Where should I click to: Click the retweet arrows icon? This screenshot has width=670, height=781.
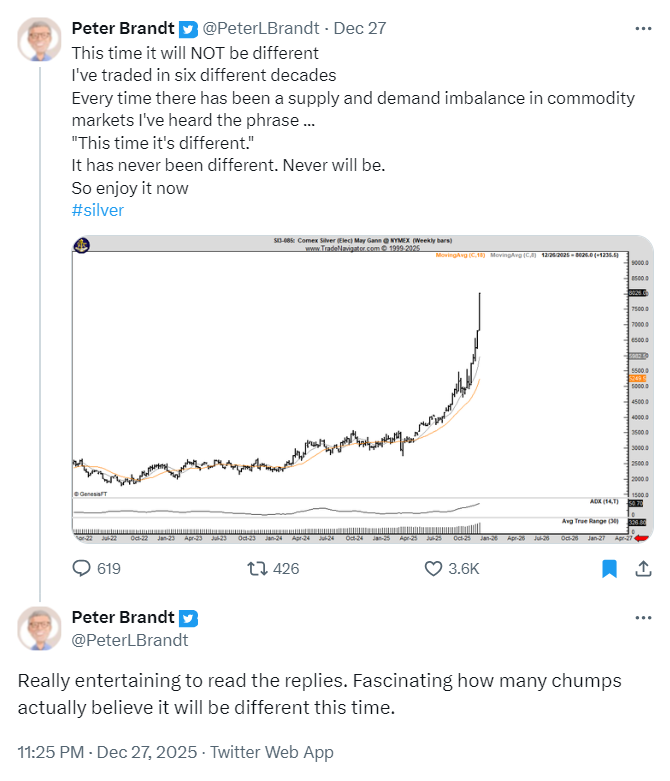click(255, 569)
